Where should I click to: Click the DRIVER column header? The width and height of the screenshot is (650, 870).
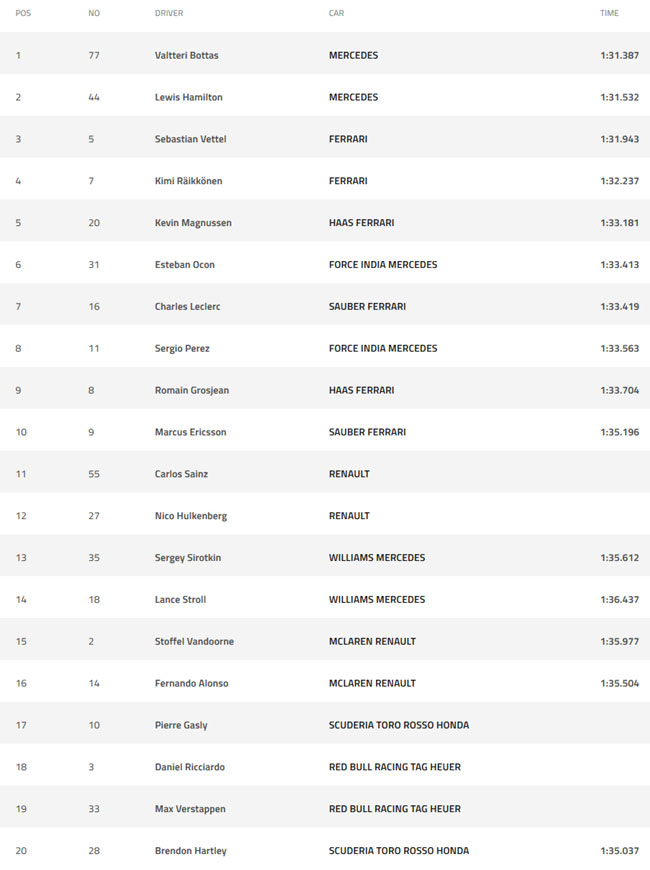tap(169, 13)
